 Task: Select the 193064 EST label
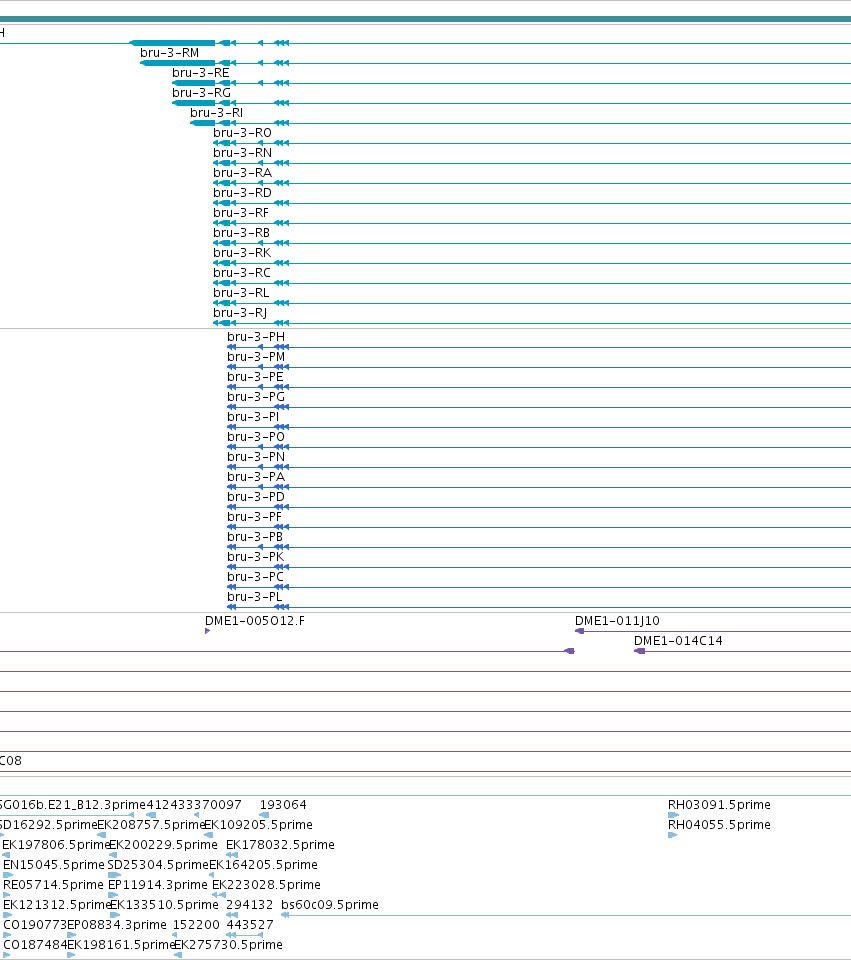point(283,805)
